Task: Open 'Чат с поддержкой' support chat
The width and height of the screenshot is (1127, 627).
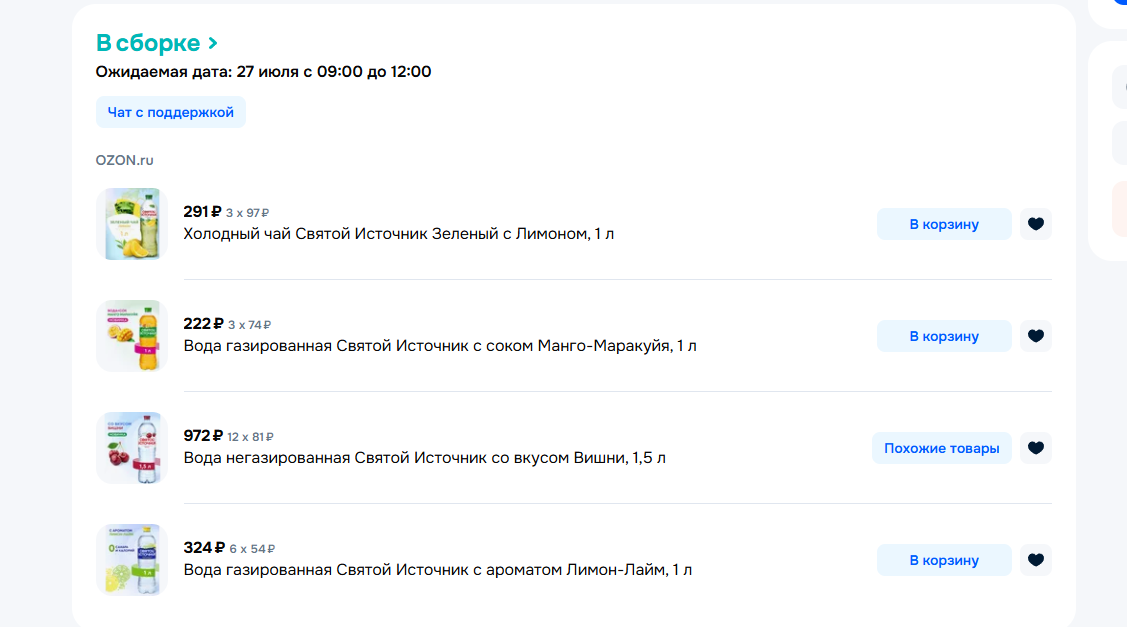Action: pos(170,112)
